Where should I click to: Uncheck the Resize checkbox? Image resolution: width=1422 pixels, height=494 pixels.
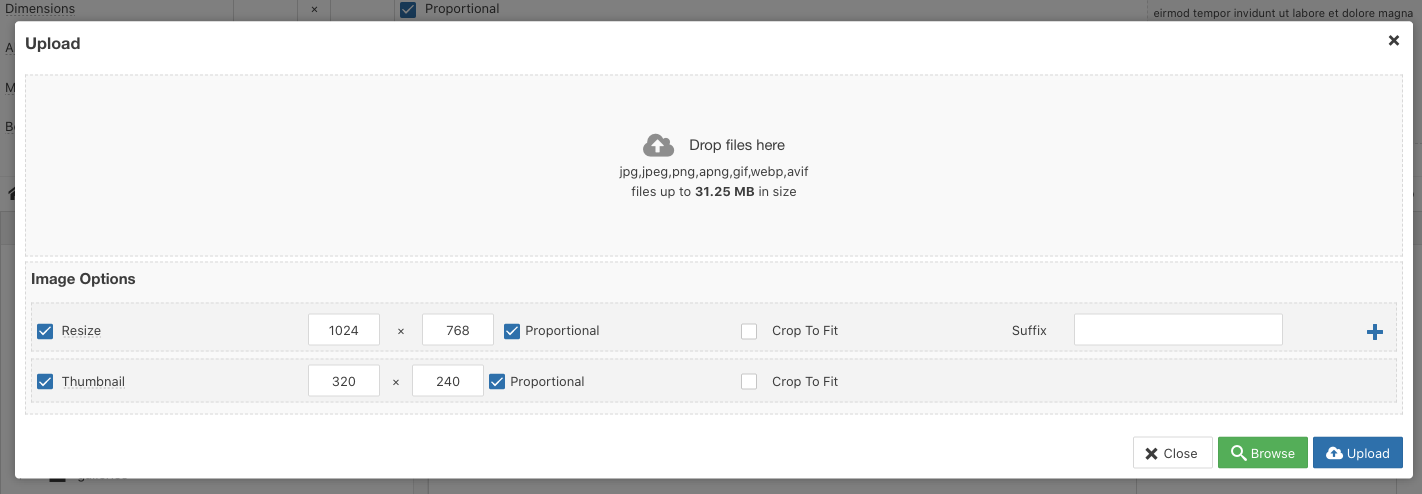tap(45, 331)
